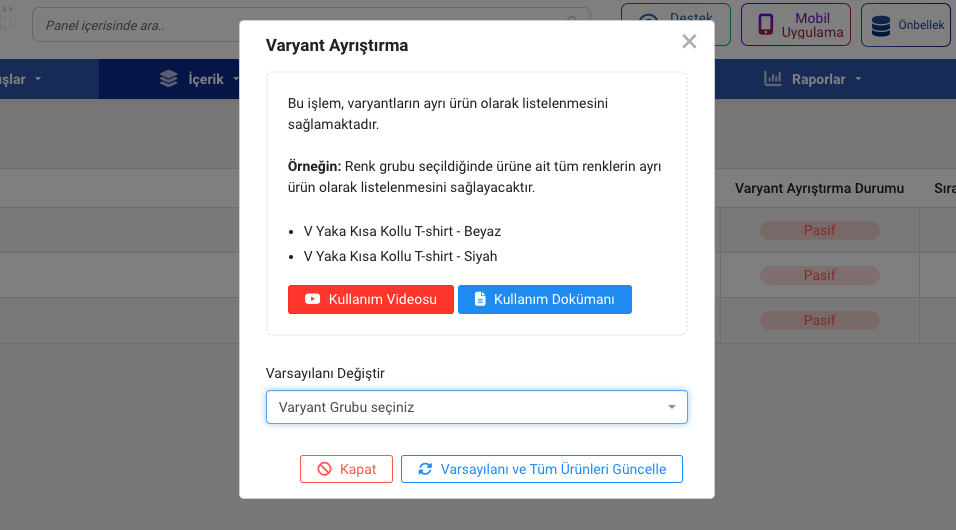This screenshot has height=530, width=956.
Task: Click the Önbellek database icon
Action: pyautogui.click(x=881, y=26)
